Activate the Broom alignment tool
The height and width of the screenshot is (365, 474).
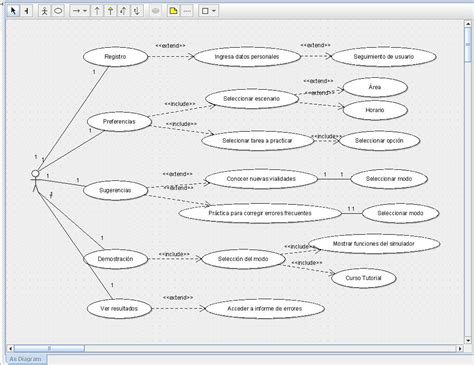click(27, 11)
